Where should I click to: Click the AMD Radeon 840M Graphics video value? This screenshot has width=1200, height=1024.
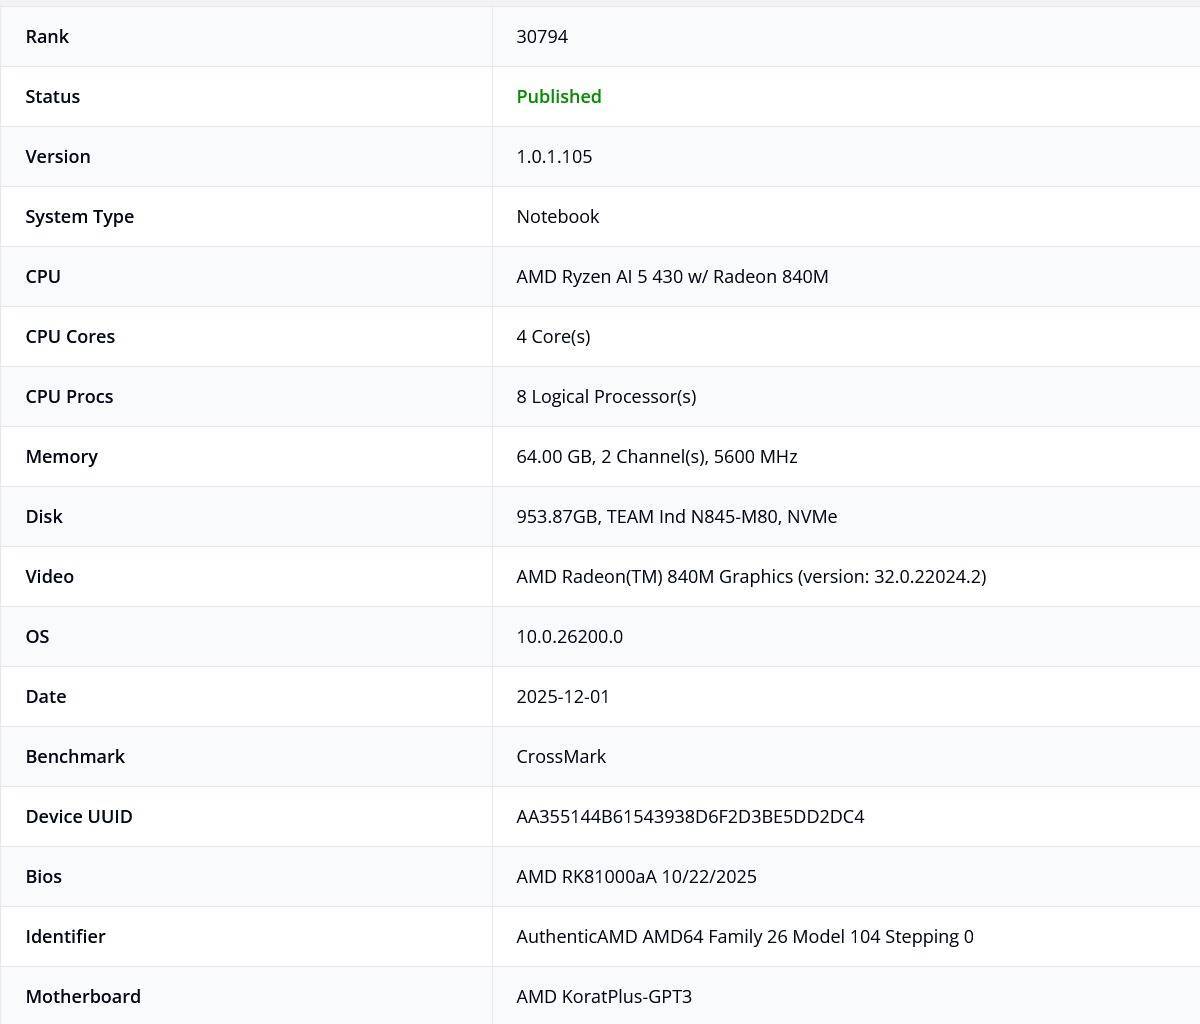750,577
